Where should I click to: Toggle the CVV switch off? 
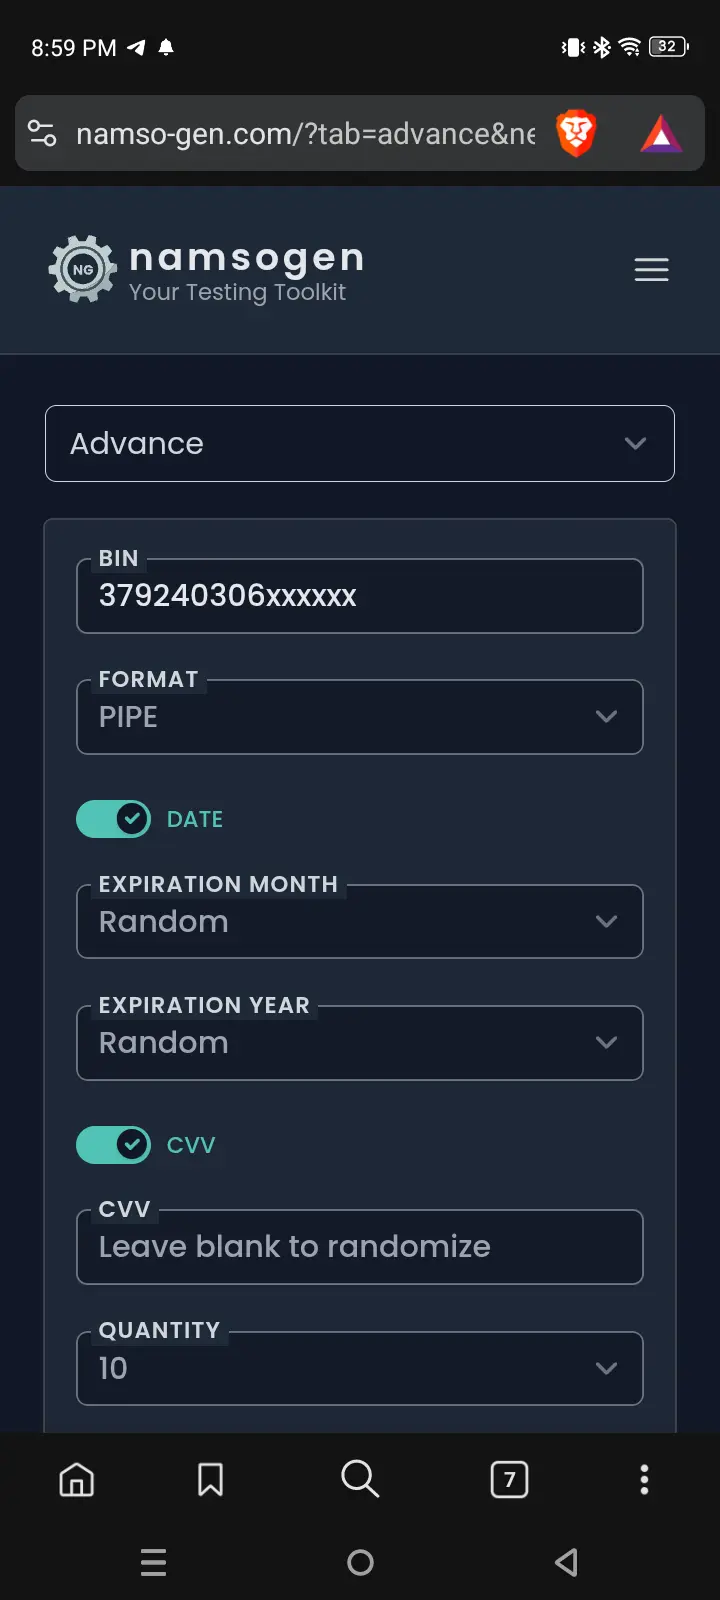[x=114, y=1145]
